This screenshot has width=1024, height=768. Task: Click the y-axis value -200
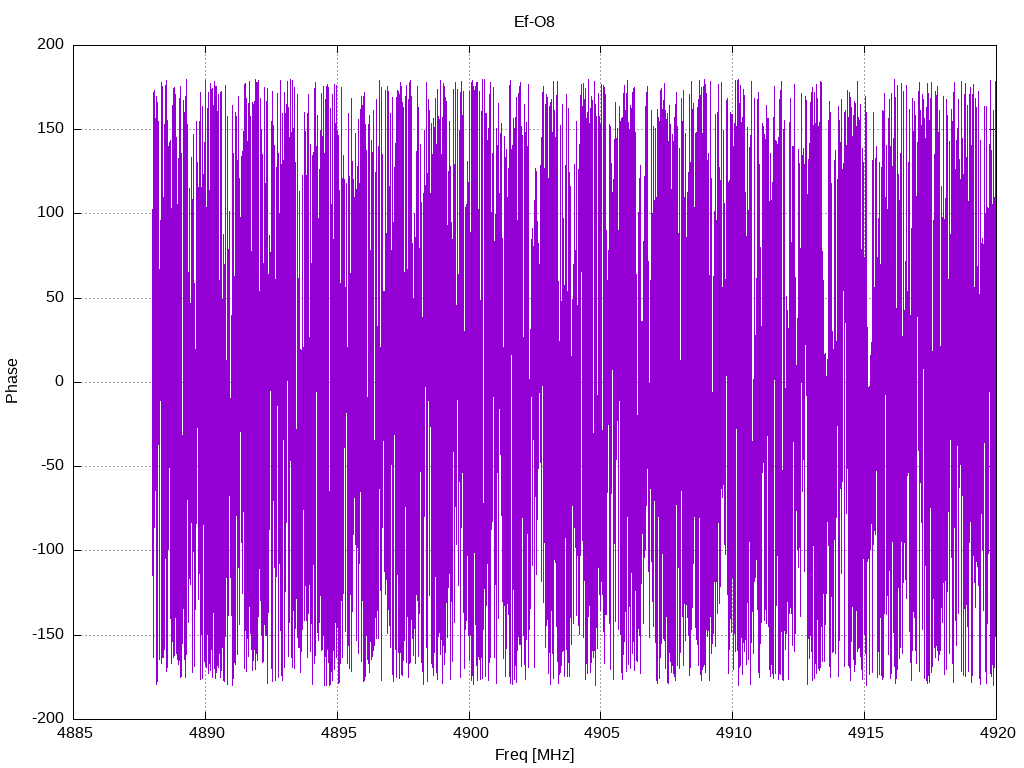(48, 718)
